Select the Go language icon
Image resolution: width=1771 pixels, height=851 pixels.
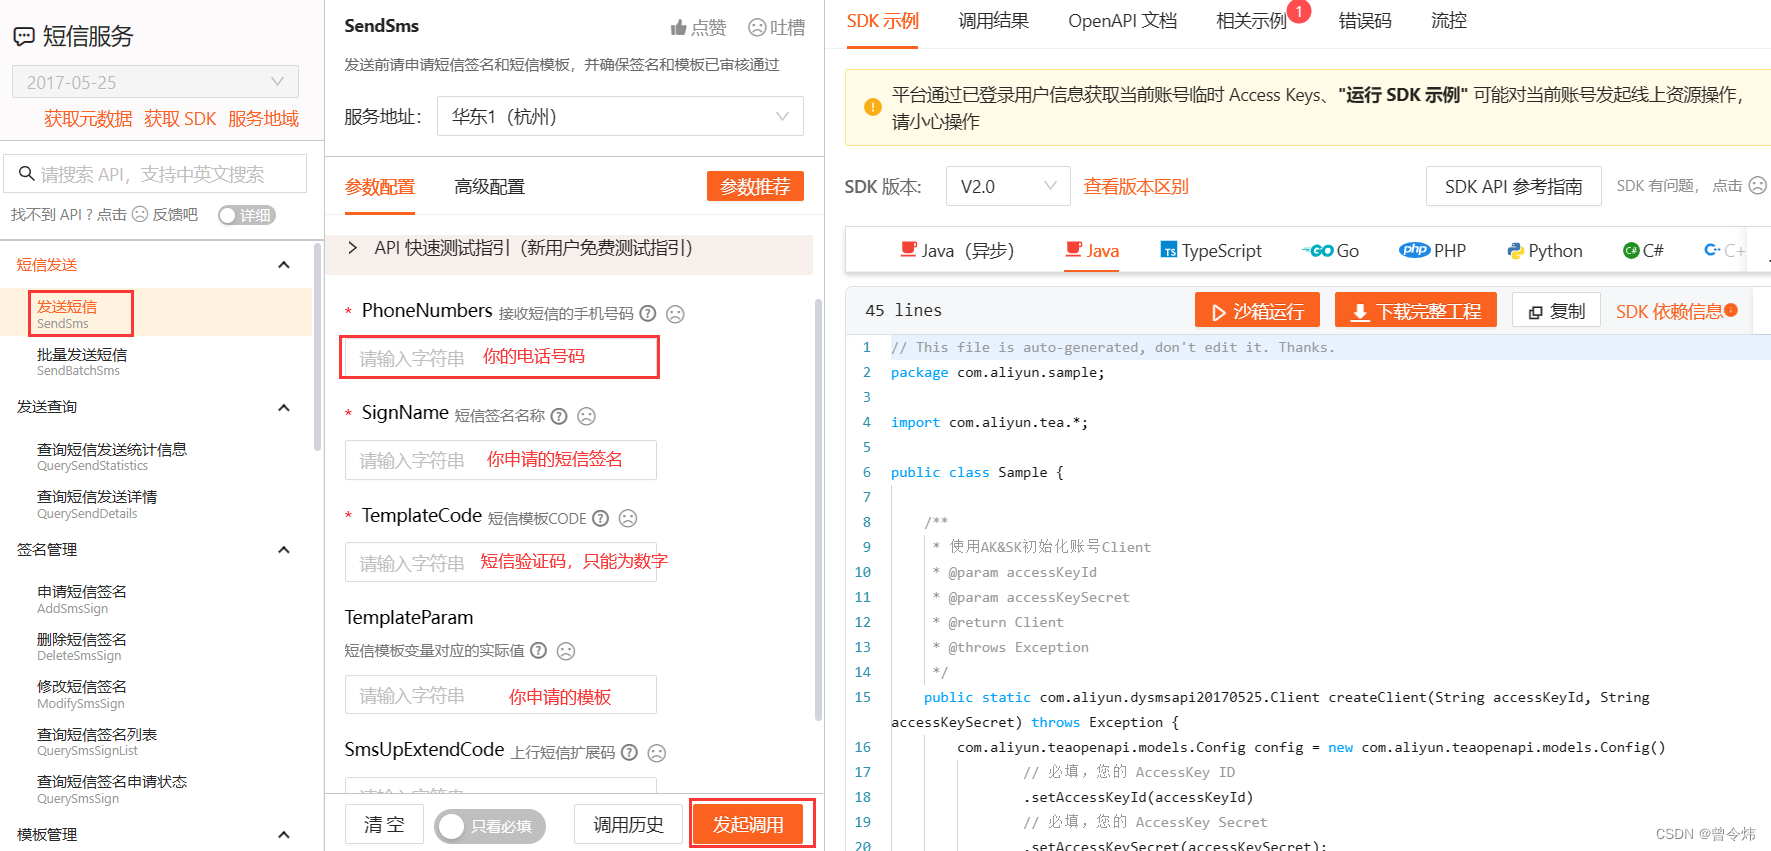(1317, 251)
